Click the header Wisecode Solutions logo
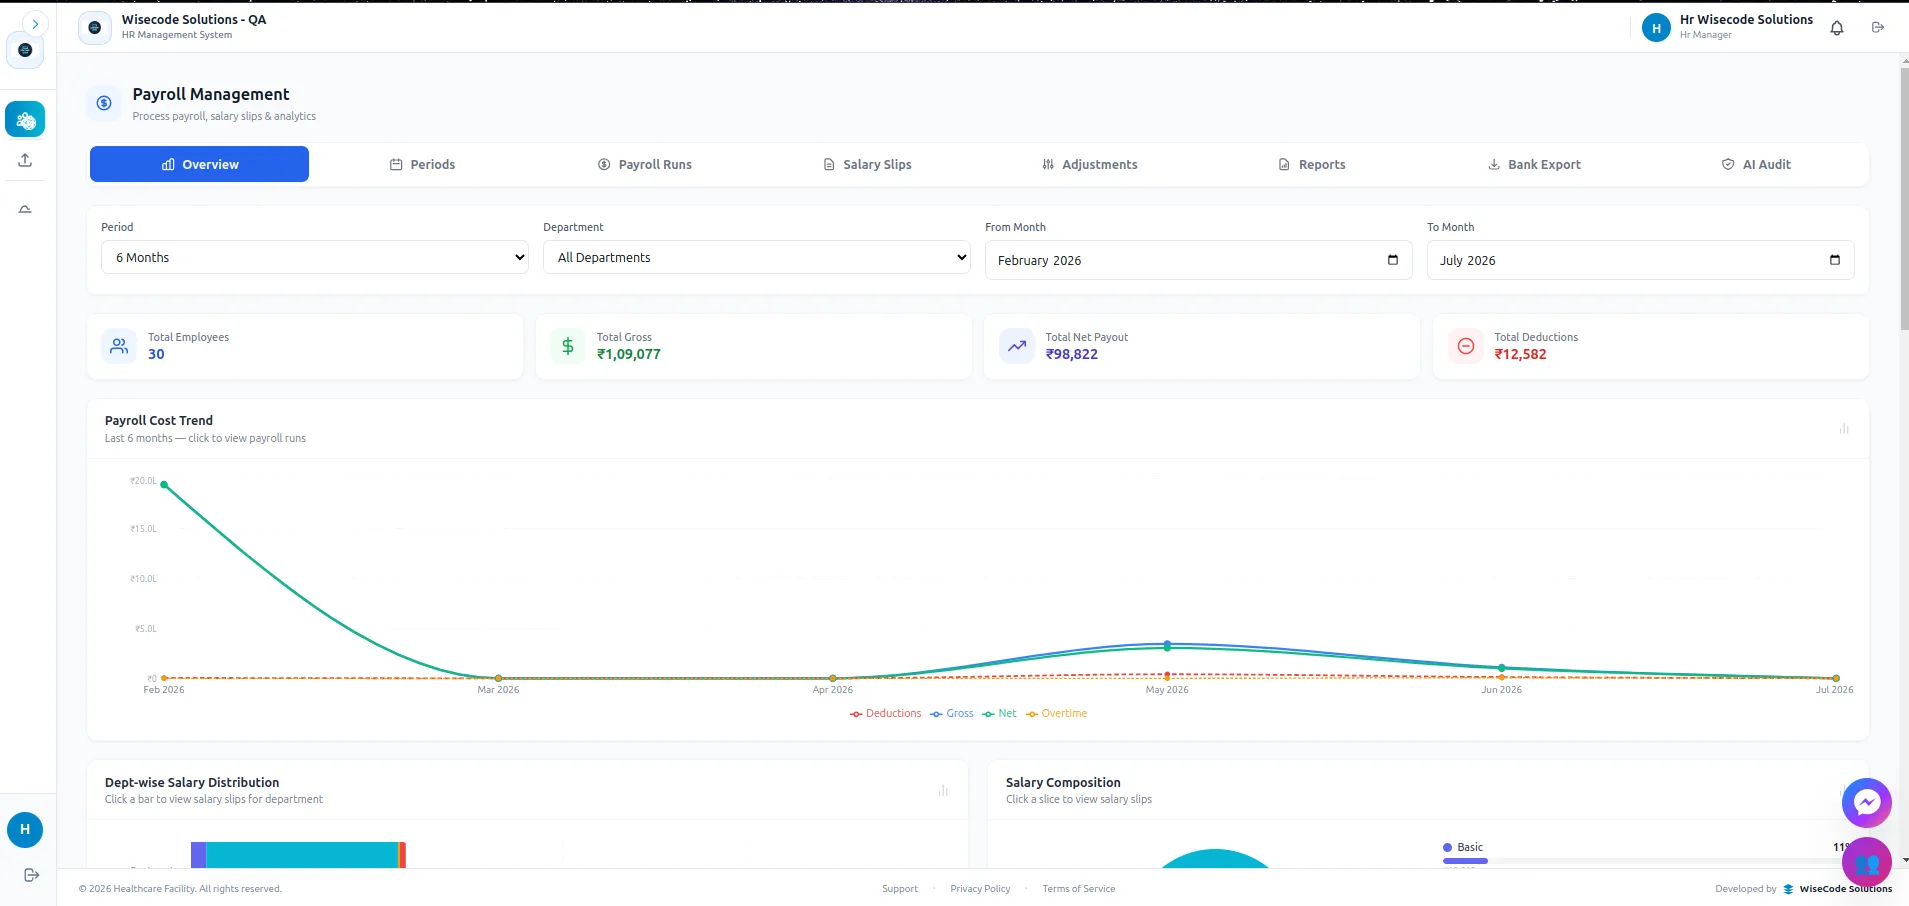The width and height of the screenshot is (1909, 906). [95, 27]
